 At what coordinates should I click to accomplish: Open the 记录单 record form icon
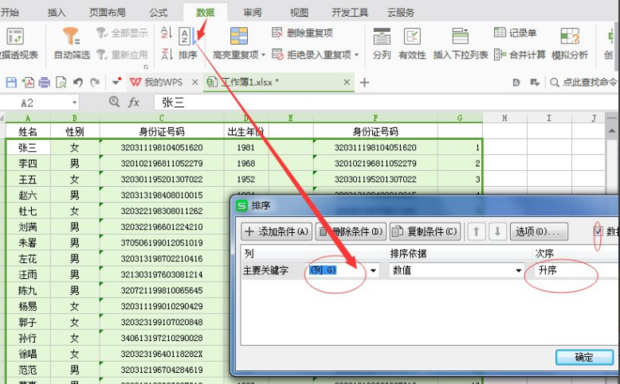click(500, 32)
